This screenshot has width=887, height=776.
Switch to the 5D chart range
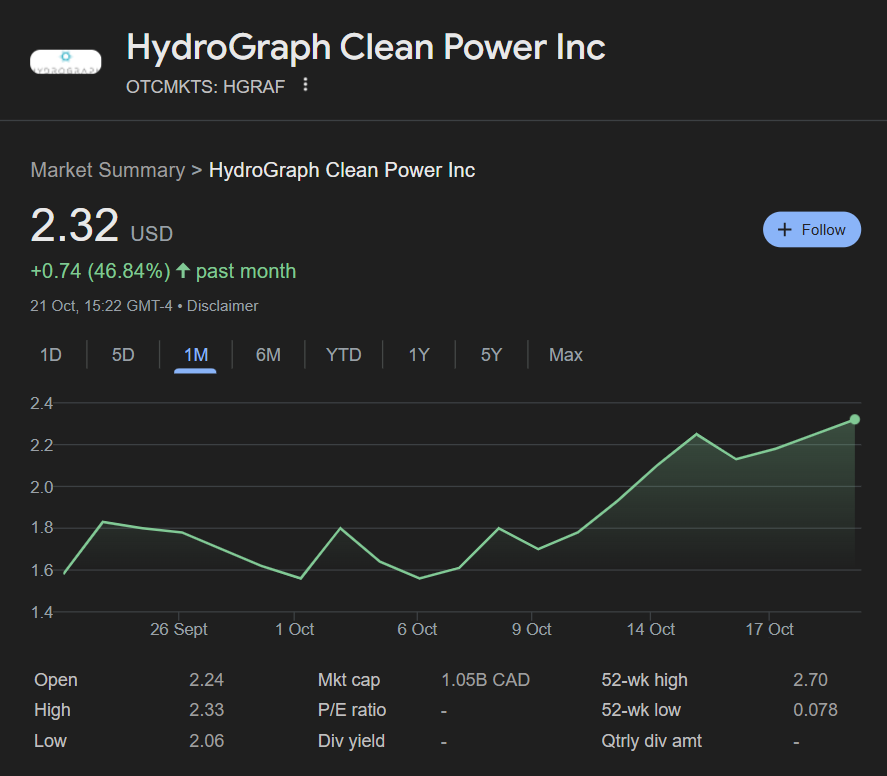coord(123,355)
